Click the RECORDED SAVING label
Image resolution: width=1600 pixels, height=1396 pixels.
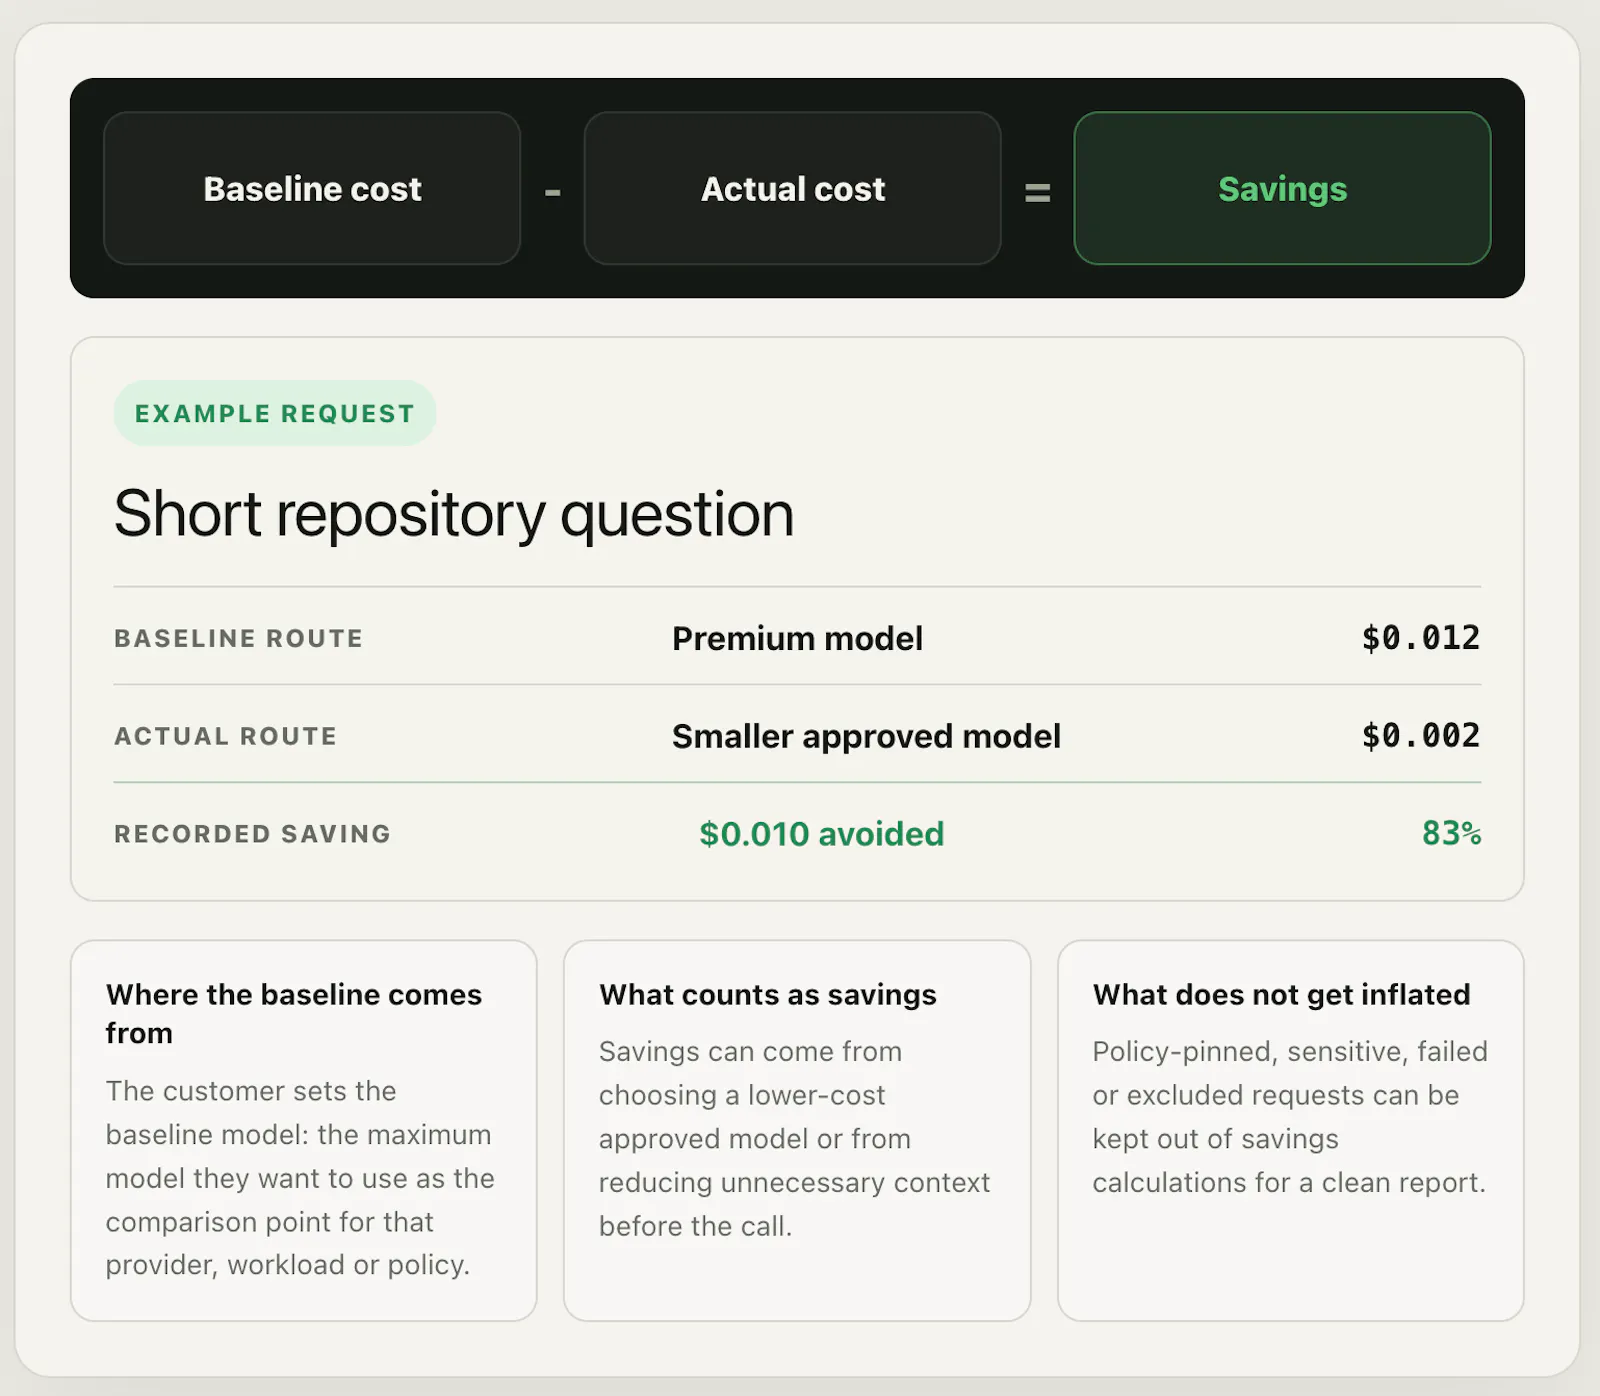(252, 834)
